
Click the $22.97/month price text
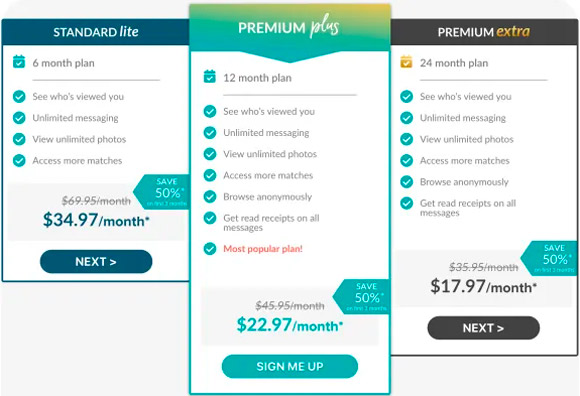(x=290, y=325)
